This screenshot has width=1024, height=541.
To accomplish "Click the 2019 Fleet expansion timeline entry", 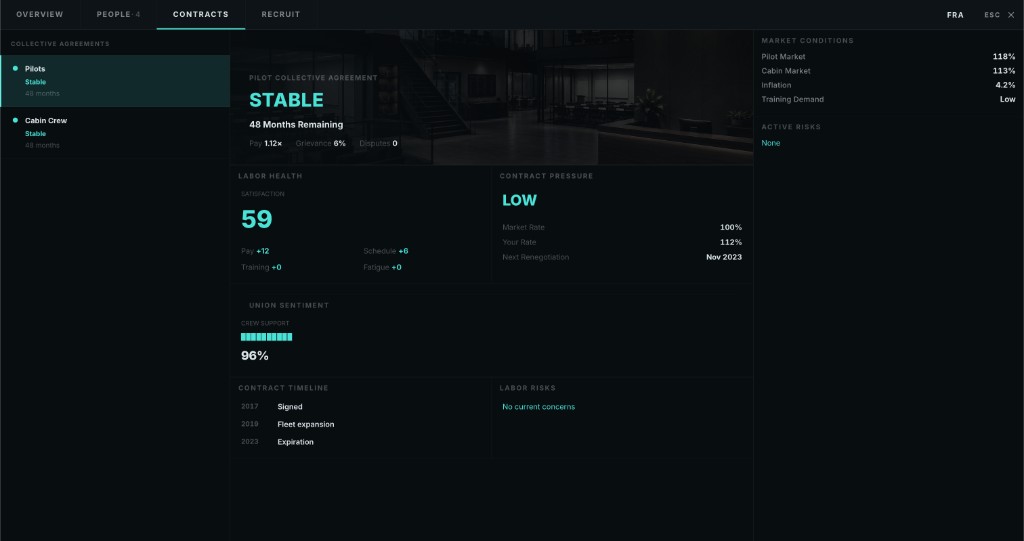I will point(287,424).
